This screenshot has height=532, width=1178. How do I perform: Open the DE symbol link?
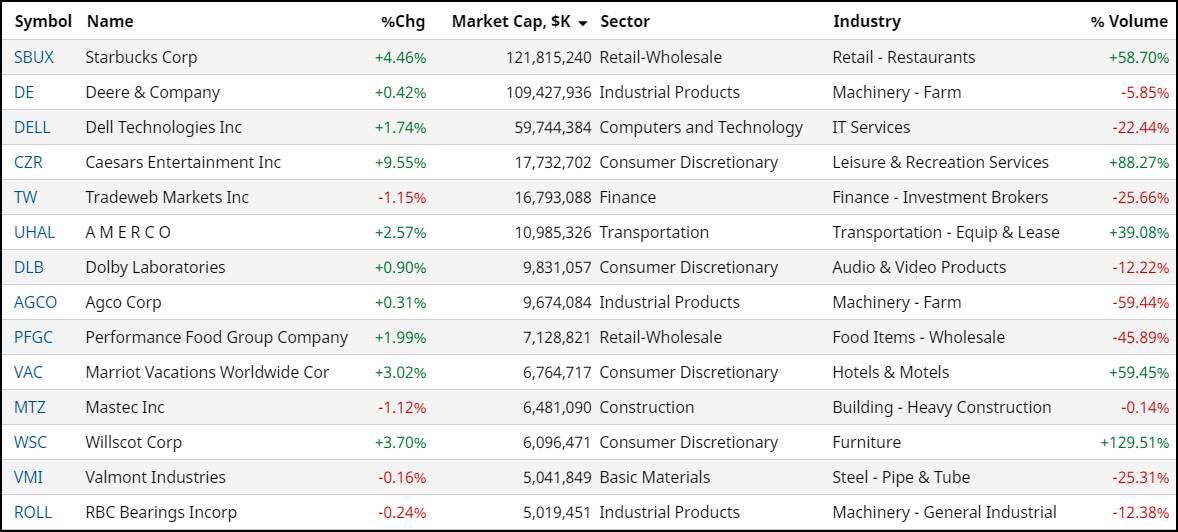(x=24, y=92)
